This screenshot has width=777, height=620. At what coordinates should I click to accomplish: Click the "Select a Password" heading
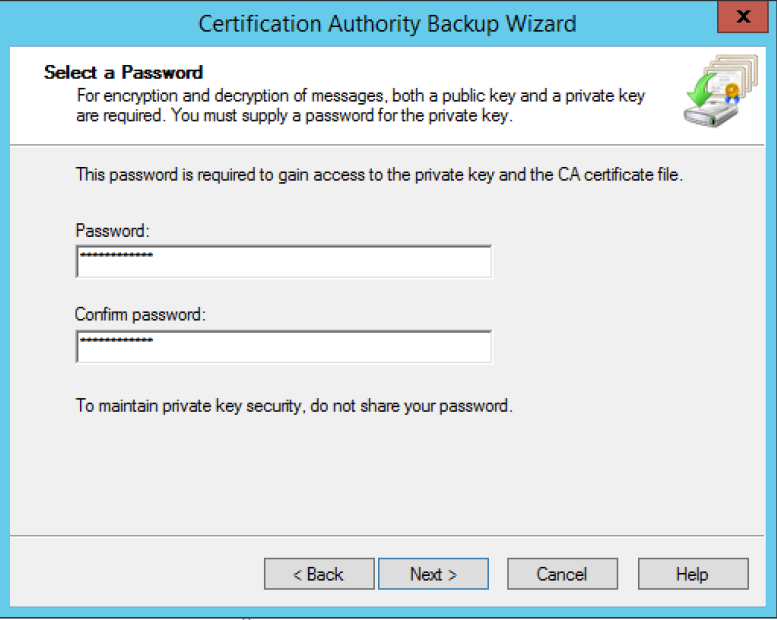coord(123,72)
